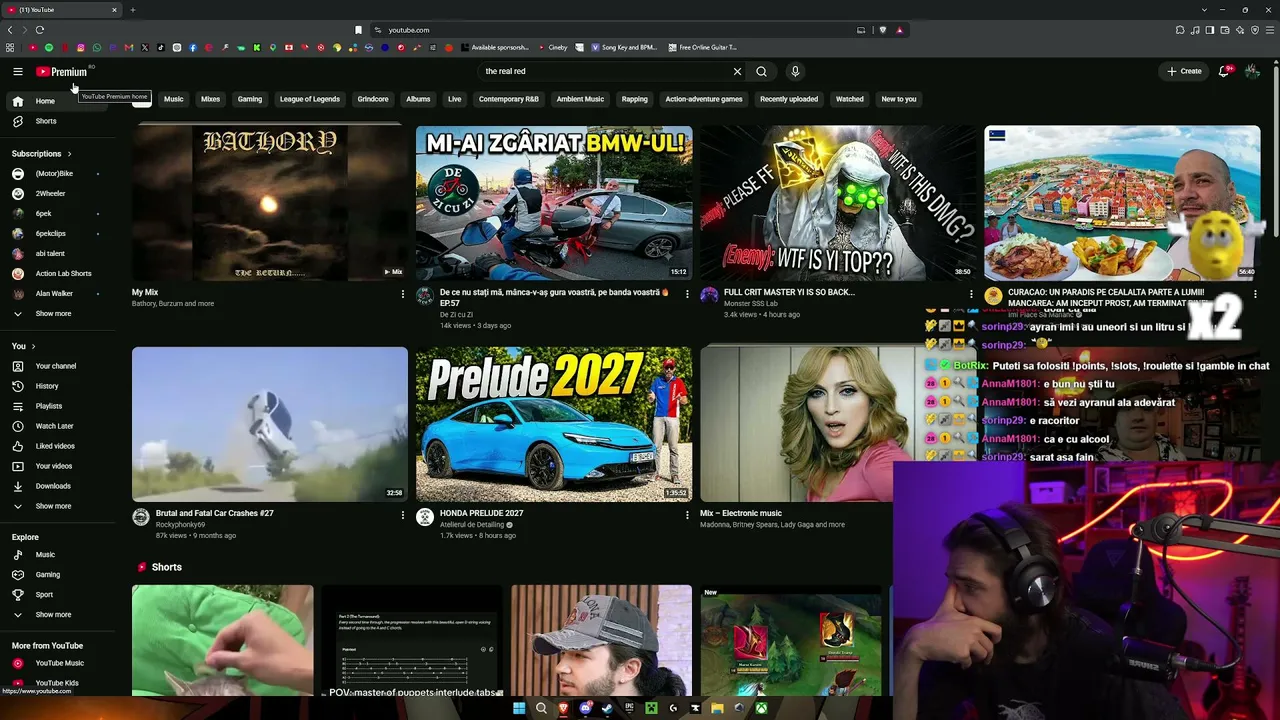1280x720 pixels.
Task: Open Downloads in the sidebar
Action: click(56, 486)
